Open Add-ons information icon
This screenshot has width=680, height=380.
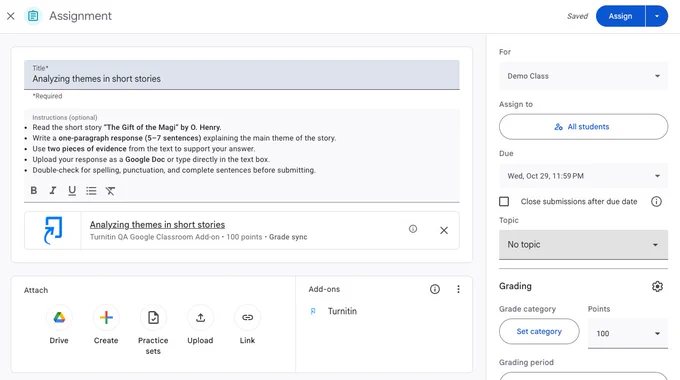pos(435,289)
